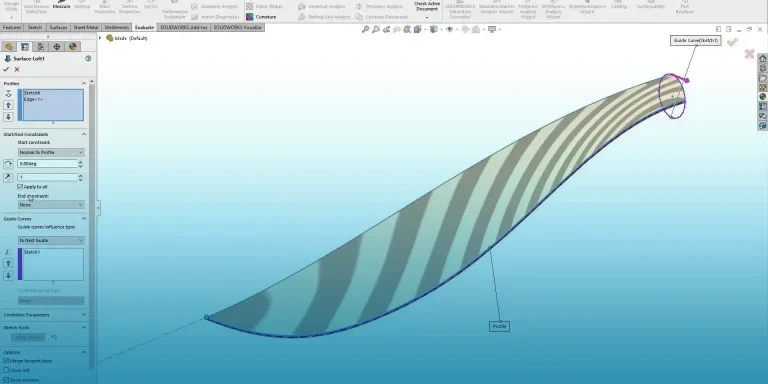The image size is (768, 384).
Task: Click the Check Active Document button
Action: click(x=427, y=6)
